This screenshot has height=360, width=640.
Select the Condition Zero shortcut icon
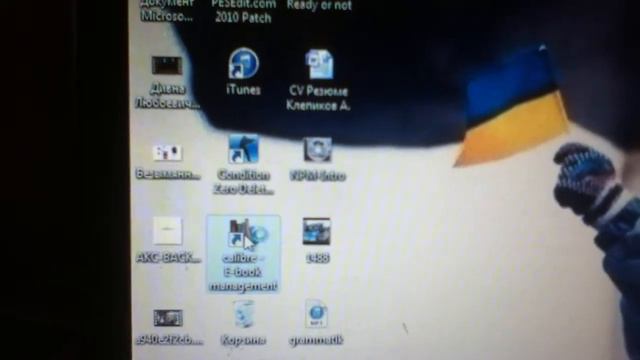tap(243, 149)
